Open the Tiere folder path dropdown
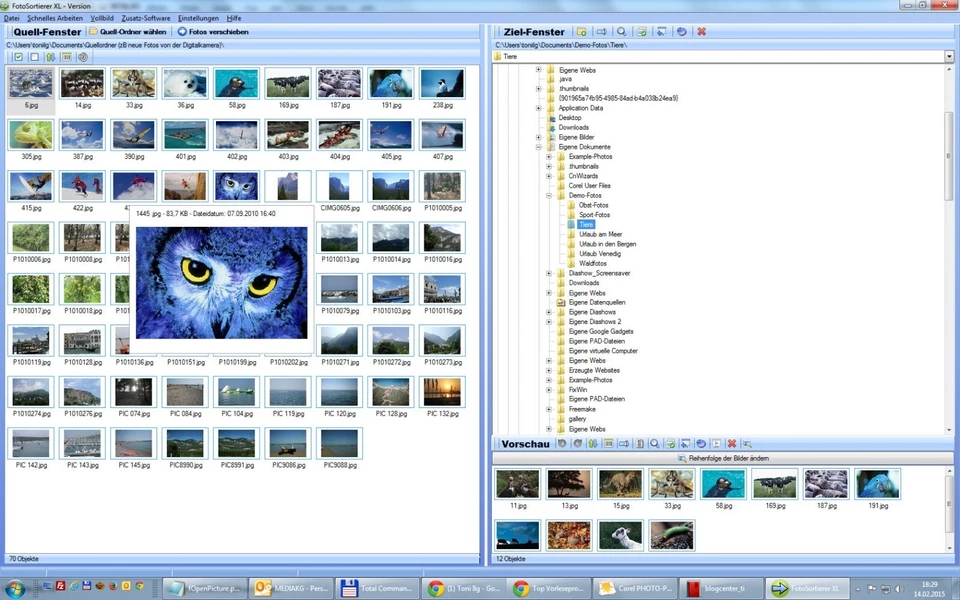This screenshot has width=960, height=600. pos(947,56)
